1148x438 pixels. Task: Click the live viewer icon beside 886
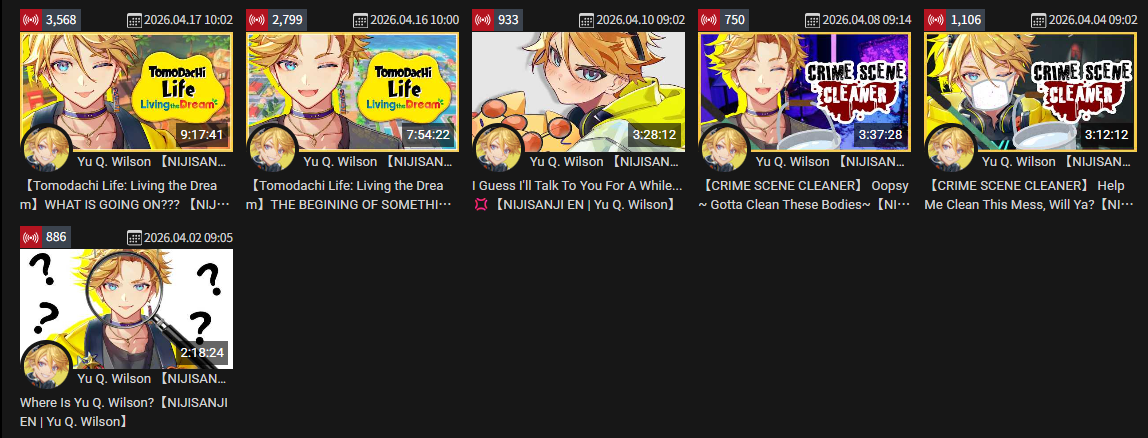pyautogui.click(x=30, y=237)
